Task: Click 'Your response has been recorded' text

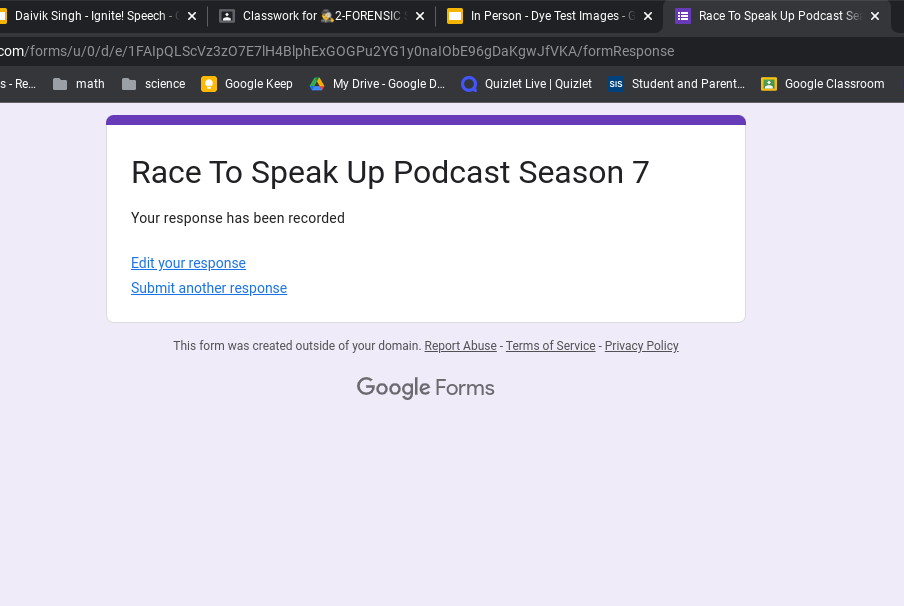Action: click(x=238, y=218)
